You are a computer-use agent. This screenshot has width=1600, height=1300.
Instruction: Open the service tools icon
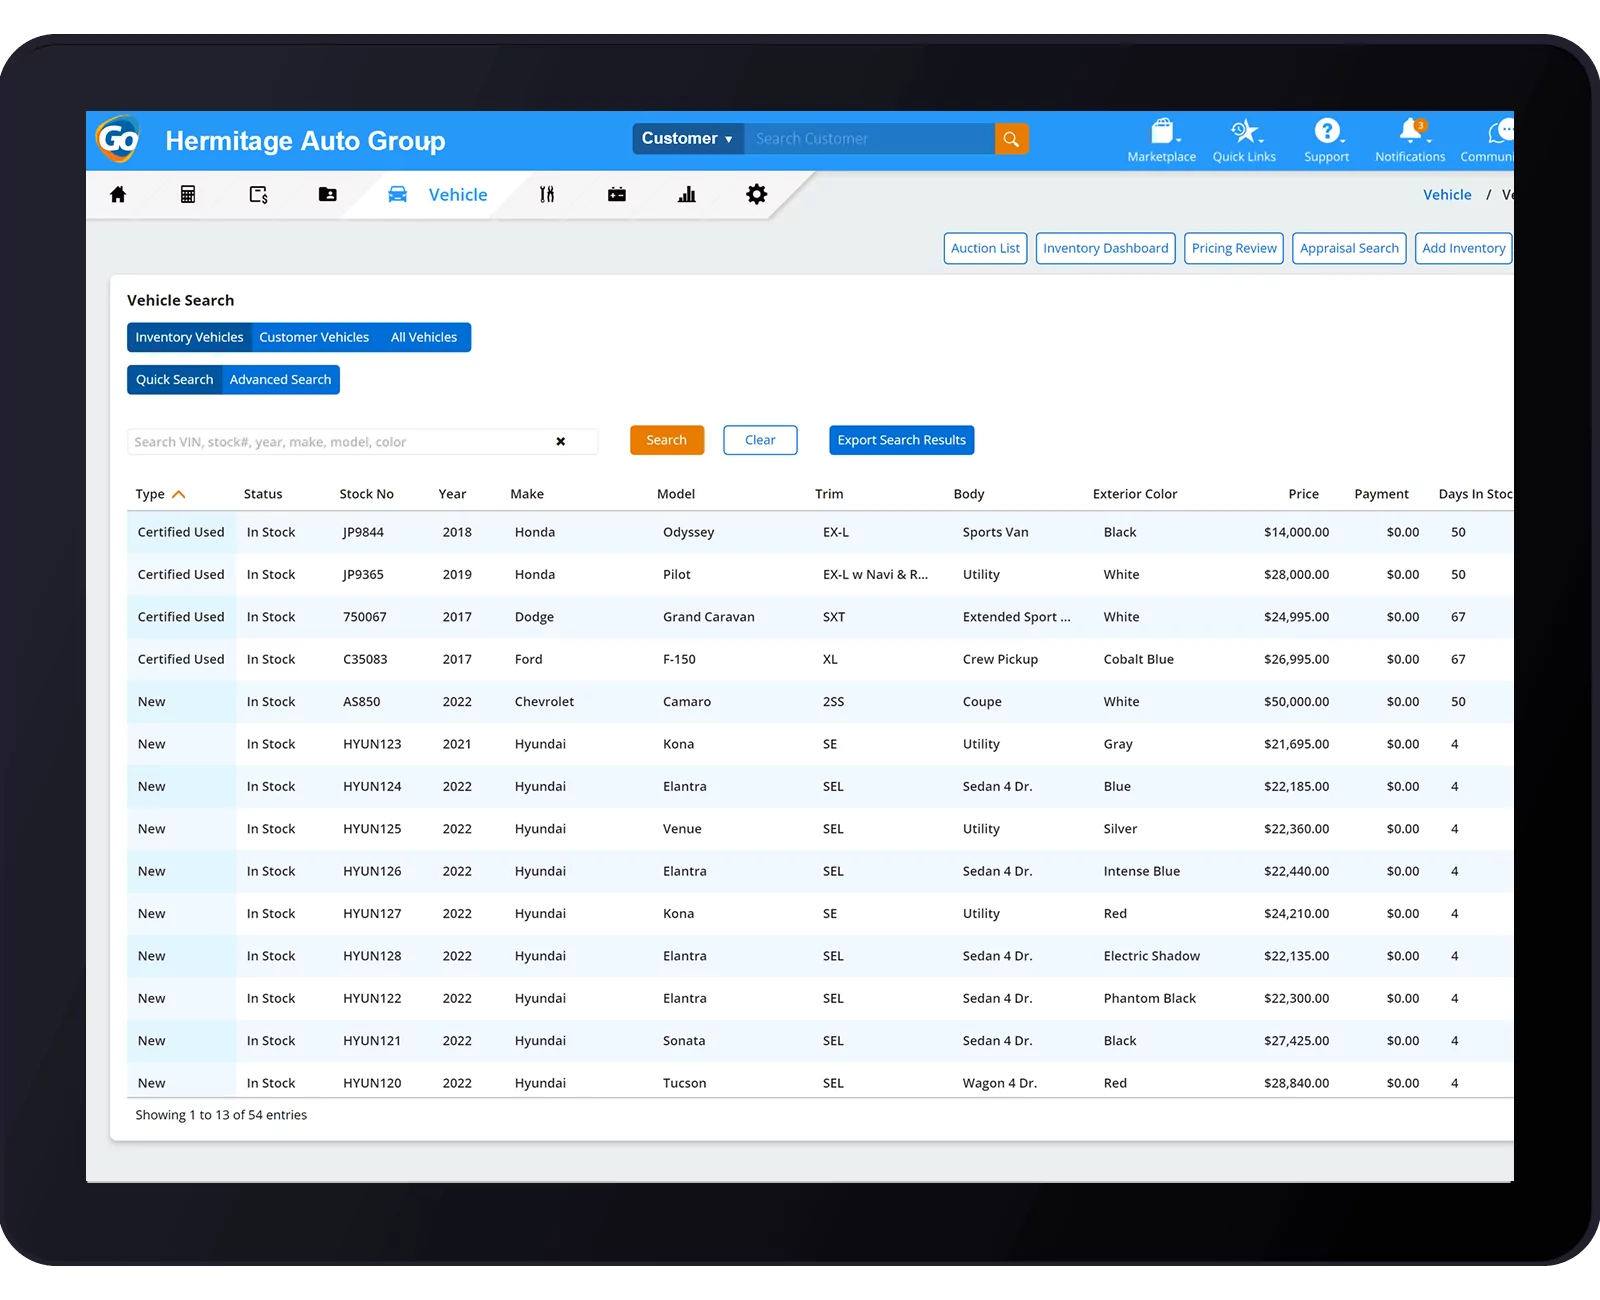[x=547, y=195]
